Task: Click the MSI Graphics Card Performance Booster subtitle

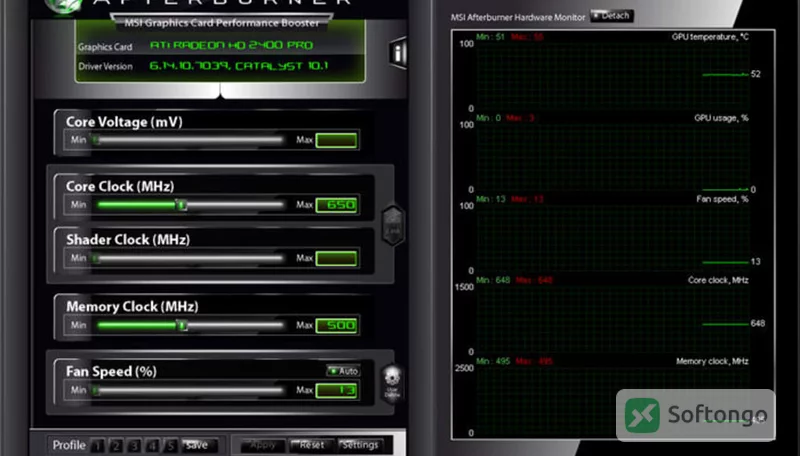Action: (222, 23)
